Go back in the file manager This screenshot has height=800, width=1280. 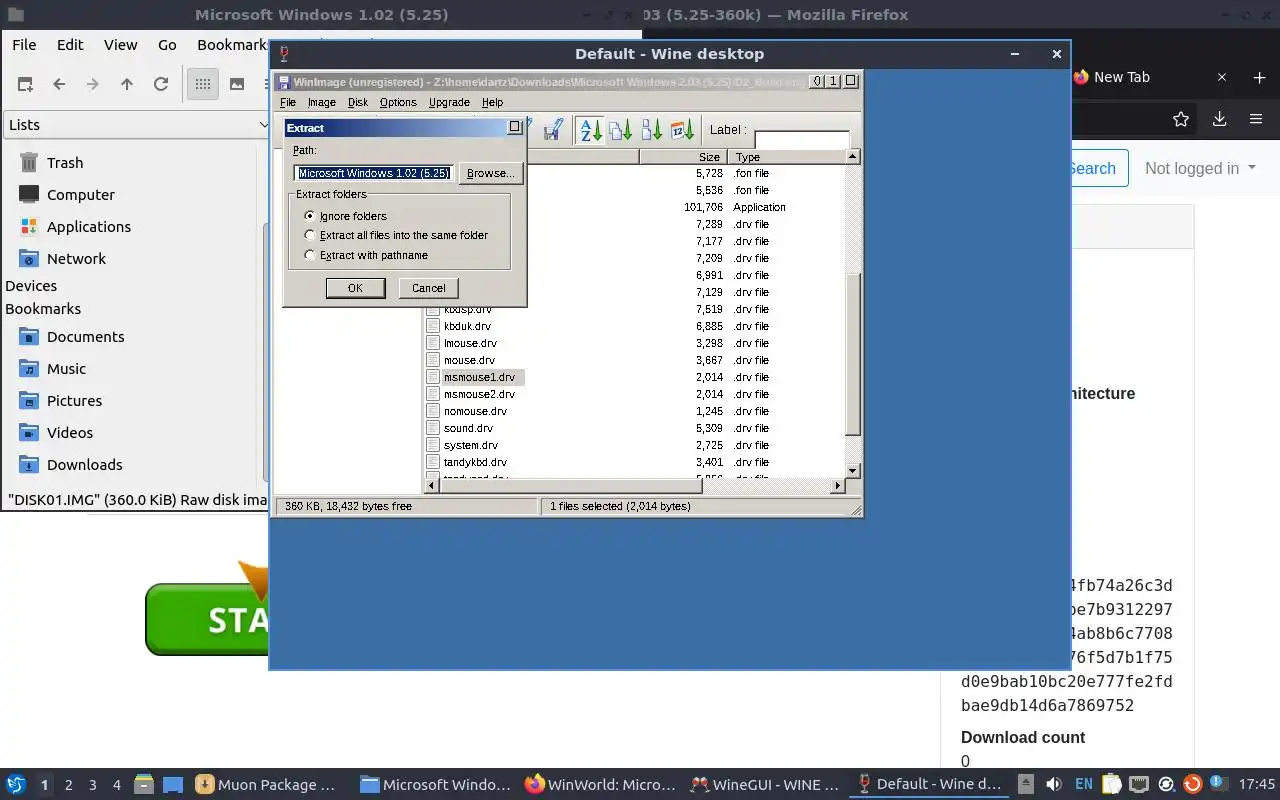(59, 84)
